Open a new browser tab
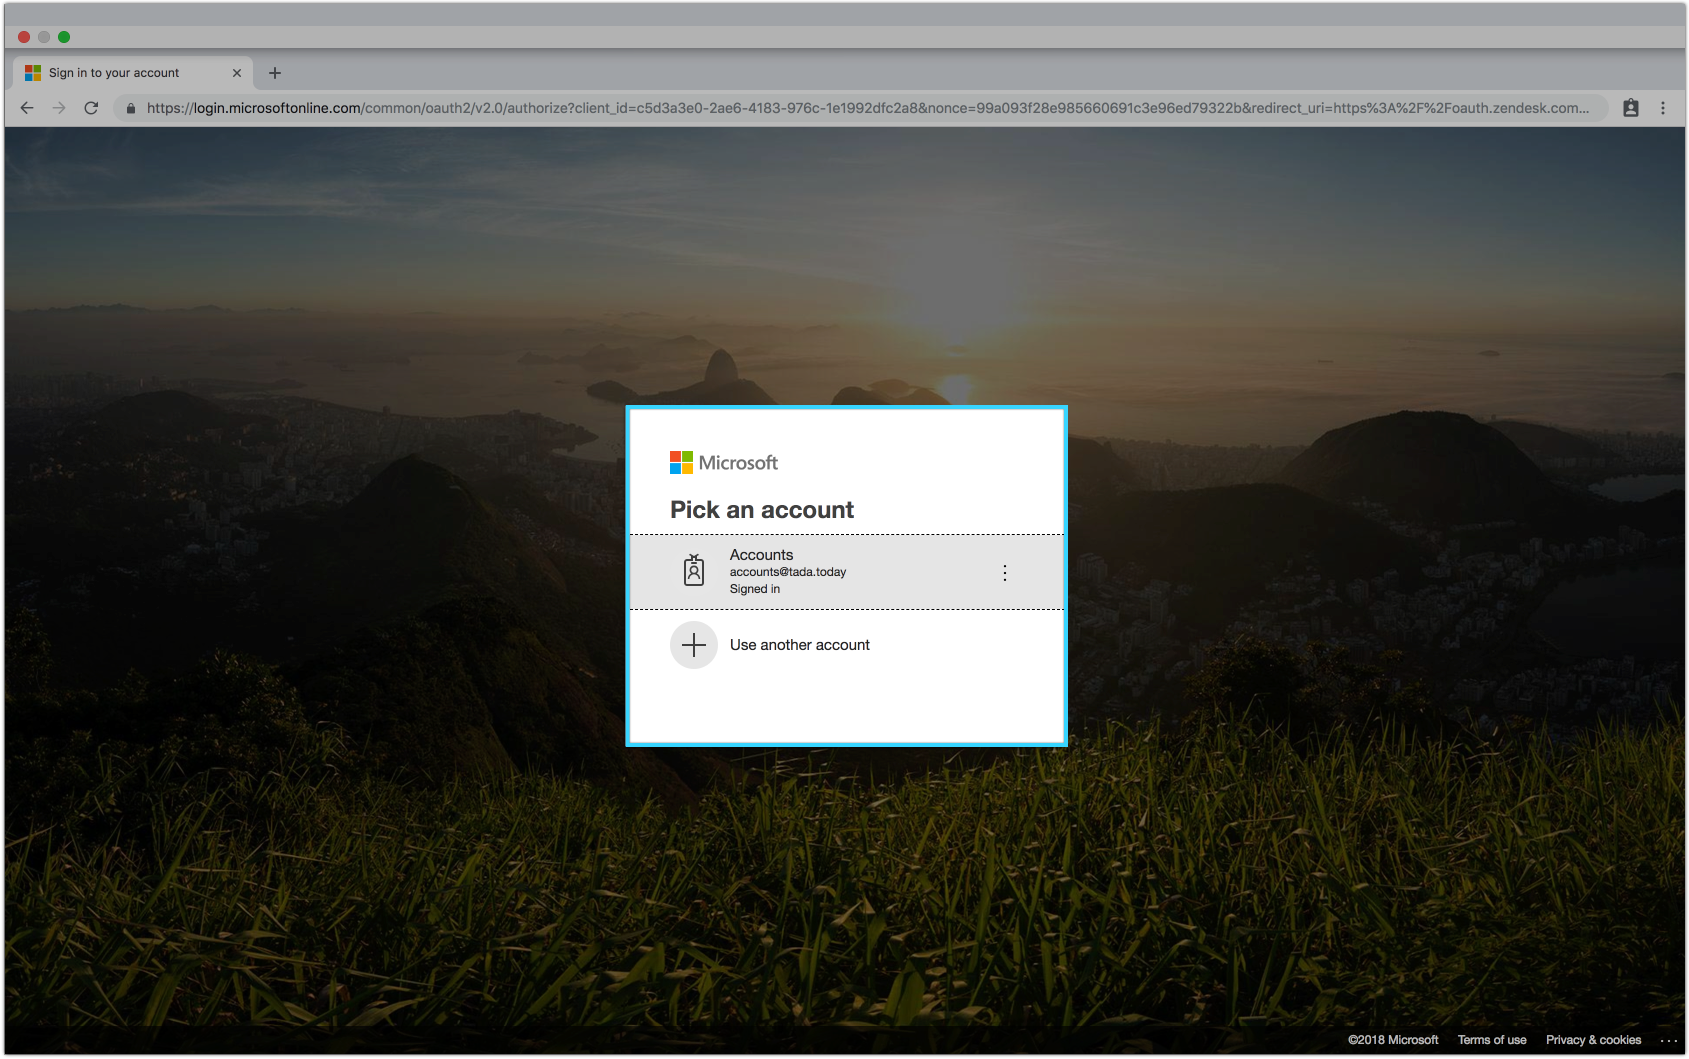The height and width of the screenshot is (1059, 1689). 275,72
